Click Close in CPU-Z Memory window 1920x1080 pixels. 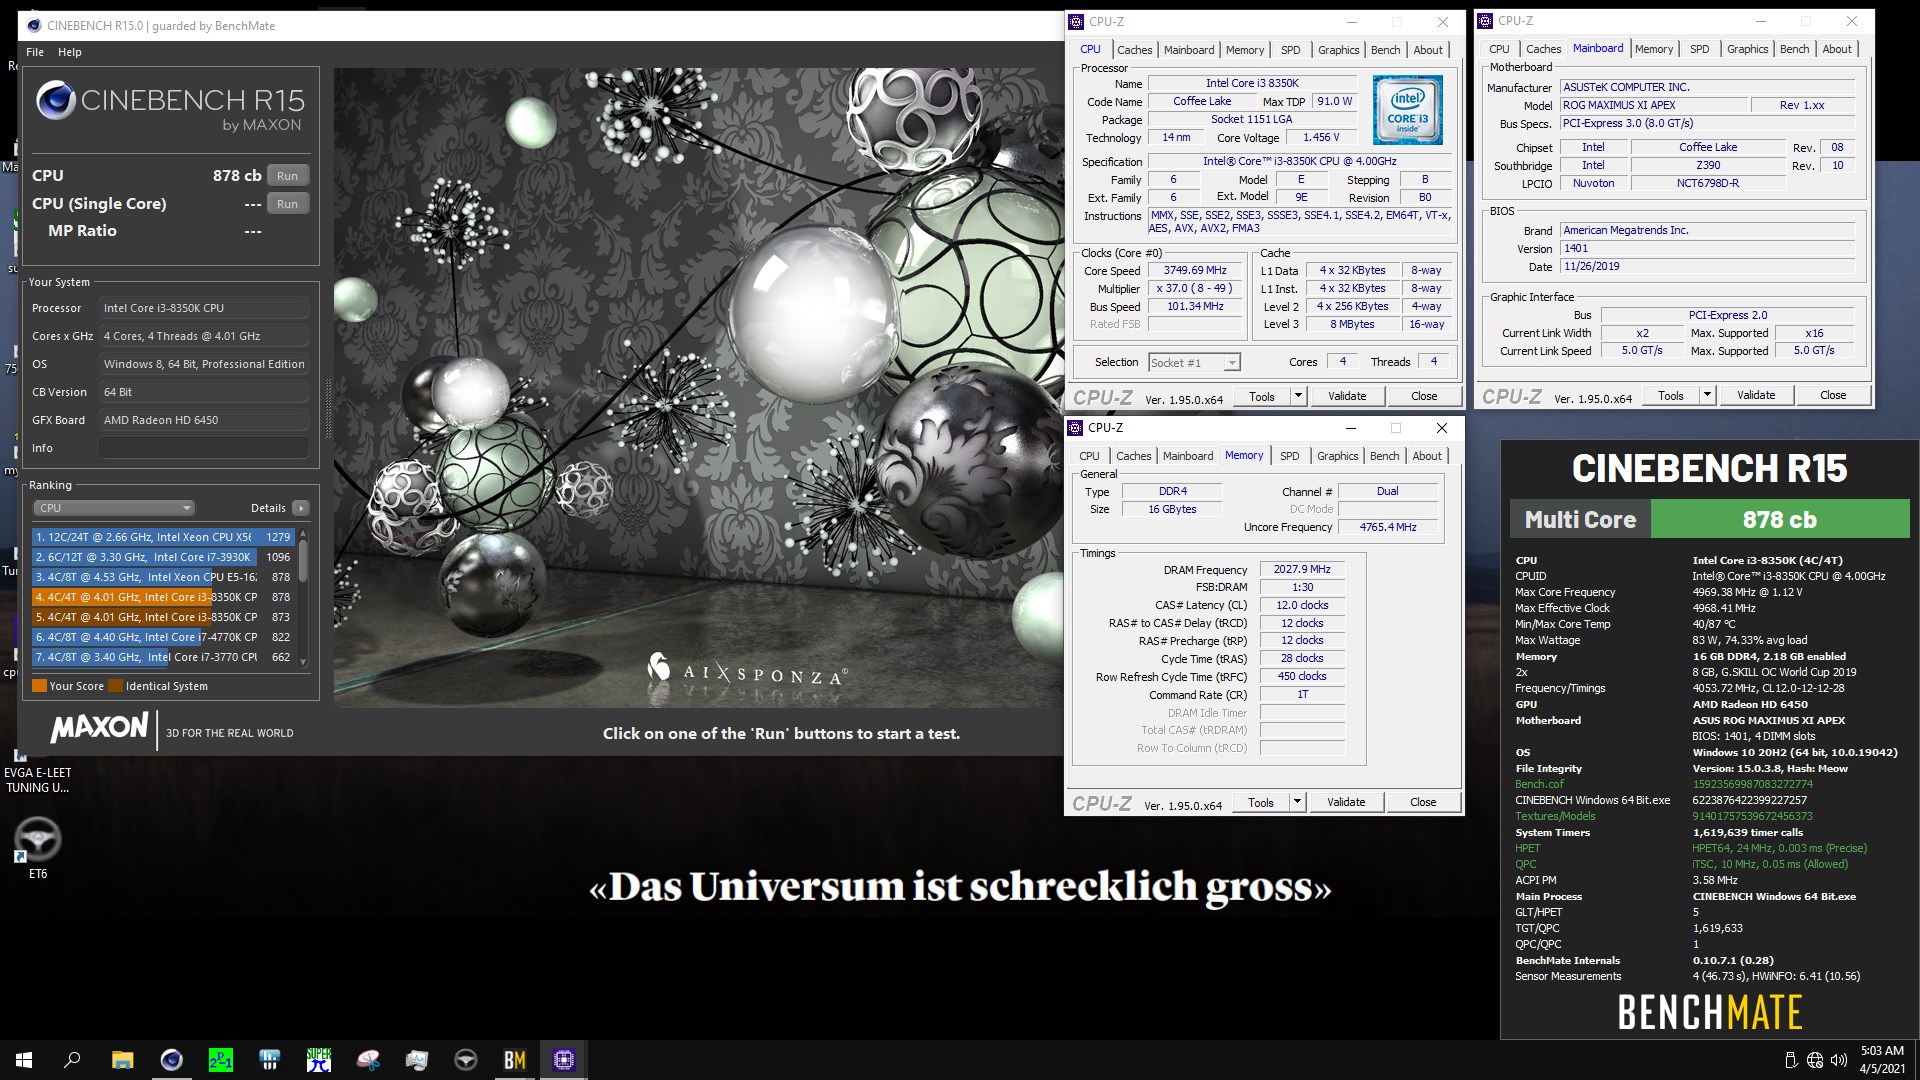click(x=1423, y=802)
